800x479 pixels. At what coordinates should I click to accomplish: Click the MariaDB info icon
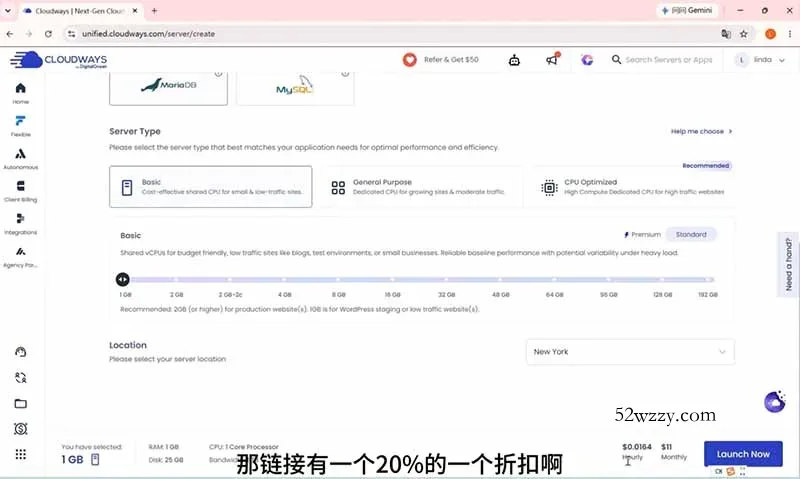point(218,73)
